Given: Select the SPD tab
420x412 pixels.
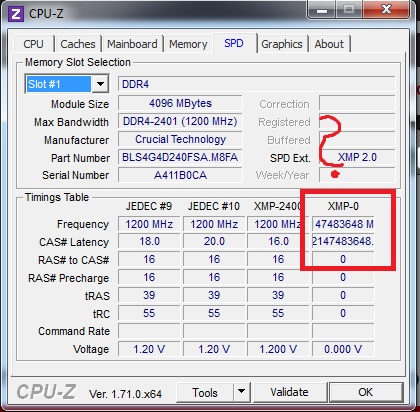Looking at the screenshot, I should click(234, 43).
